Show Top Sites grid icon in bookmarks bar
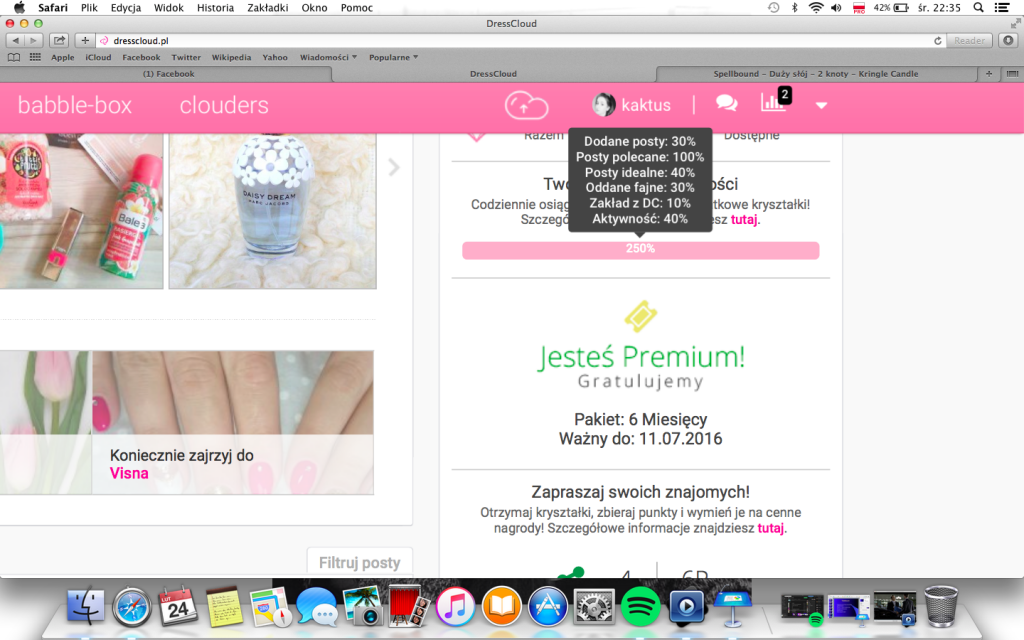Screen dimensions: 1024x640 (x=35, y=57)
